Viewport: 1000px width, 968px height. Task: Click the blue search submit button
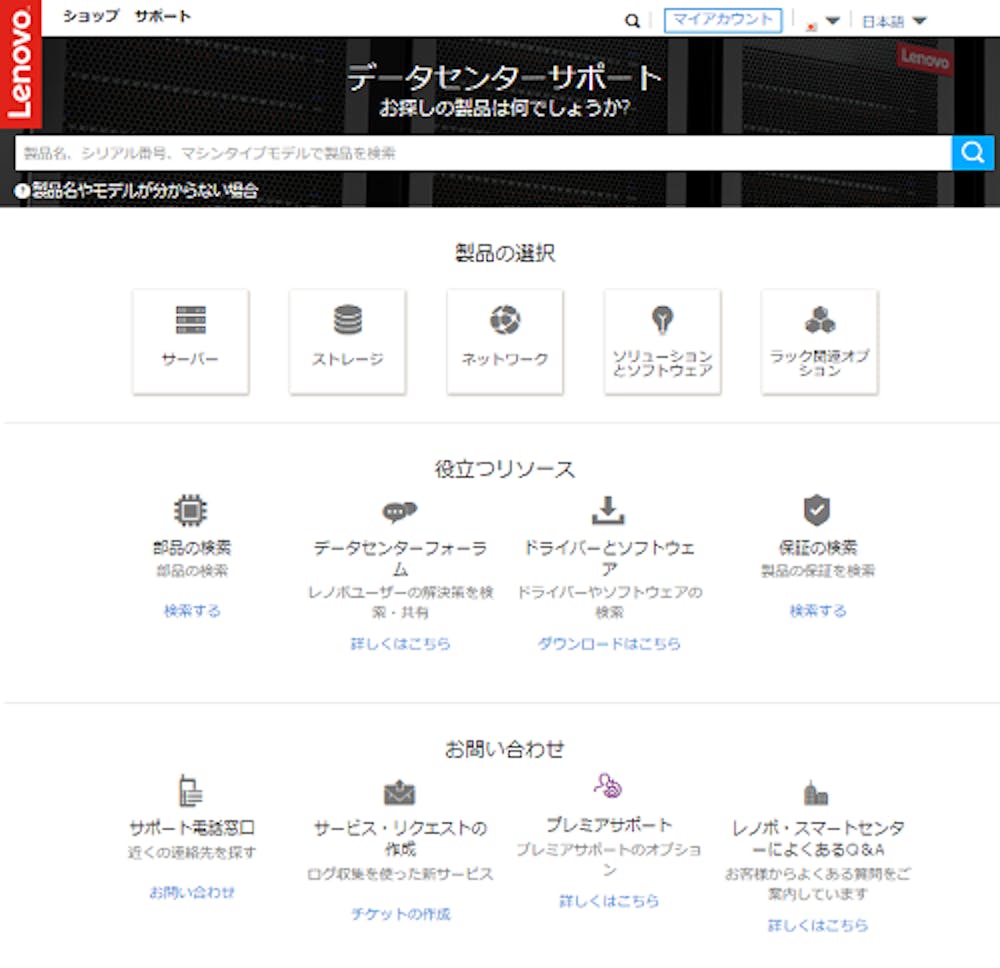click(x=973, y=153)
